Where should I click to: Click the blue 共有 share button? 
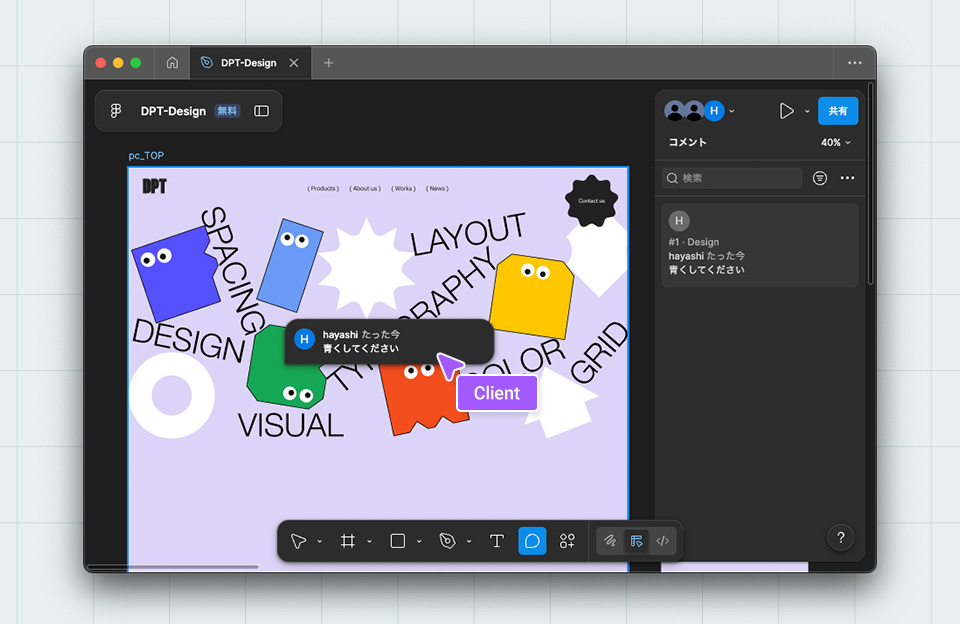pyautogui.click(x=837, y=111)
